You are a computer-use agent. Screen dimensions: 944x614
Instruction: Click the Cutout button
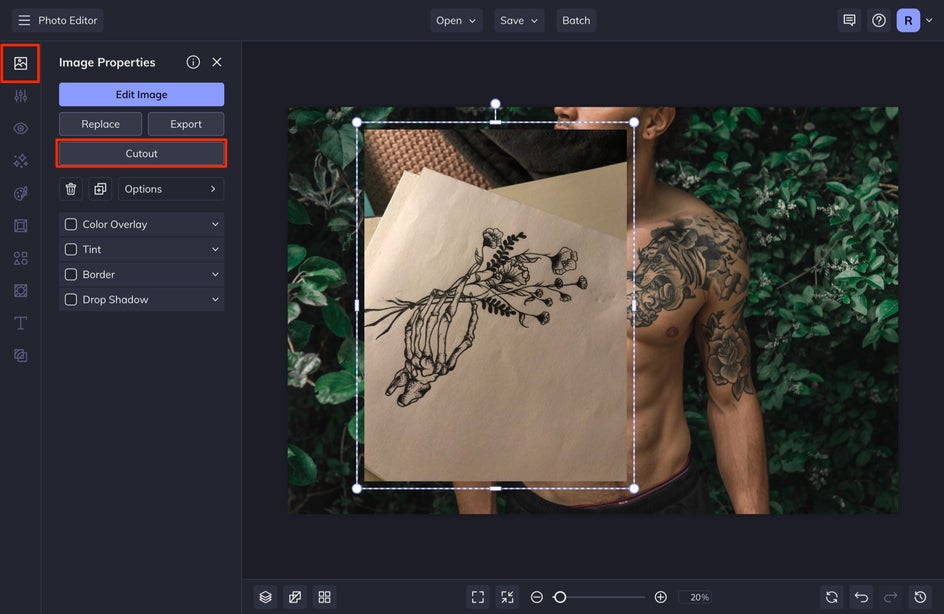coord(141,154)
